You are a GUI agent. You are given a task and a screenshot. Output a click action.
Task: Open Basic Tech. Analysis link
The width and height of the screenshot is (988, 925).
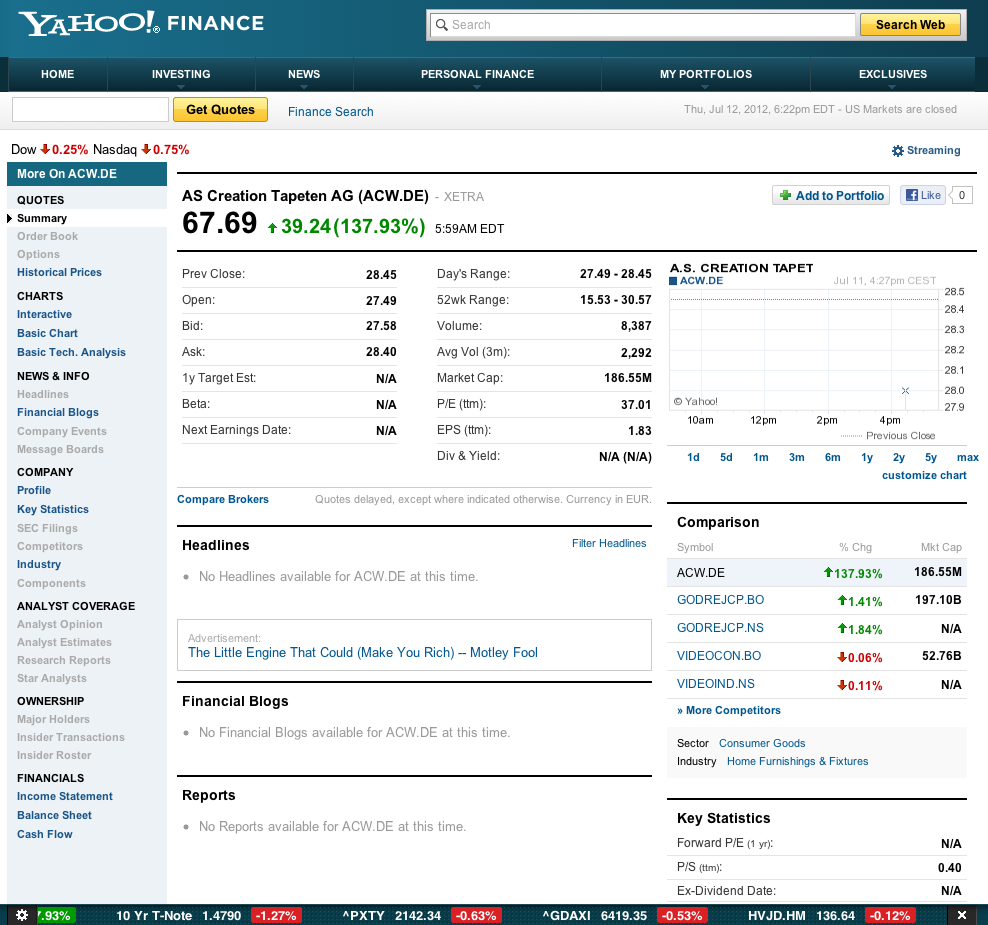coord(71,352)
